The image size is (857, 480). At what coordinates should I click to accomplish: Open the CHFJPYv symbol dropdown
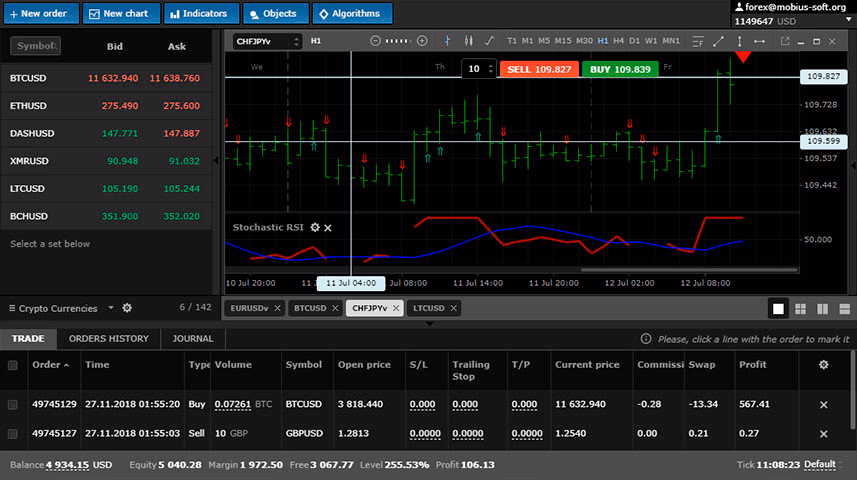[267, 41]
